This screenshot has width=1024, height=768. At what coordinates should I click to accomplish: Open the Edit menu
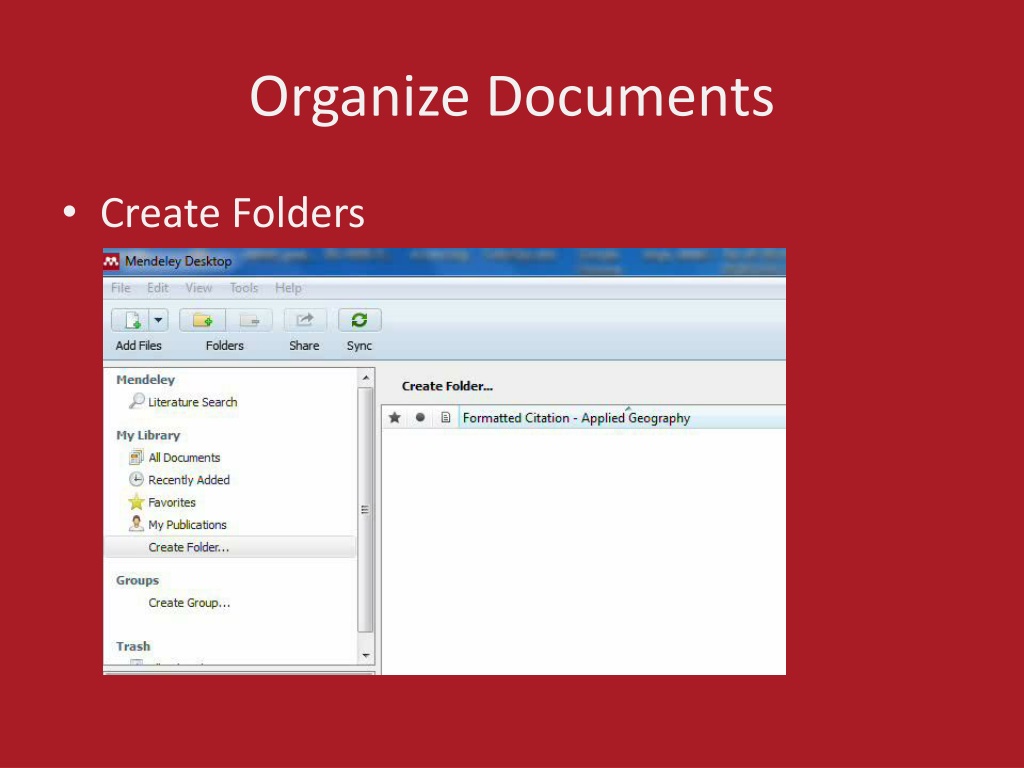point(157,288)
